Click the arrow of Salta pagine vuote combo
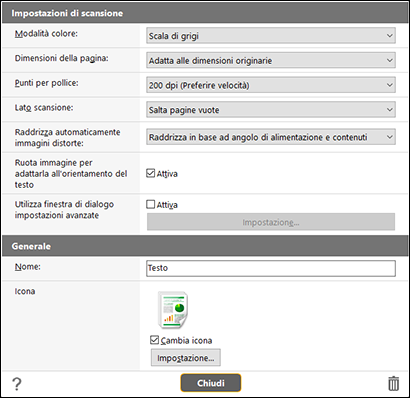 point(389,110)
